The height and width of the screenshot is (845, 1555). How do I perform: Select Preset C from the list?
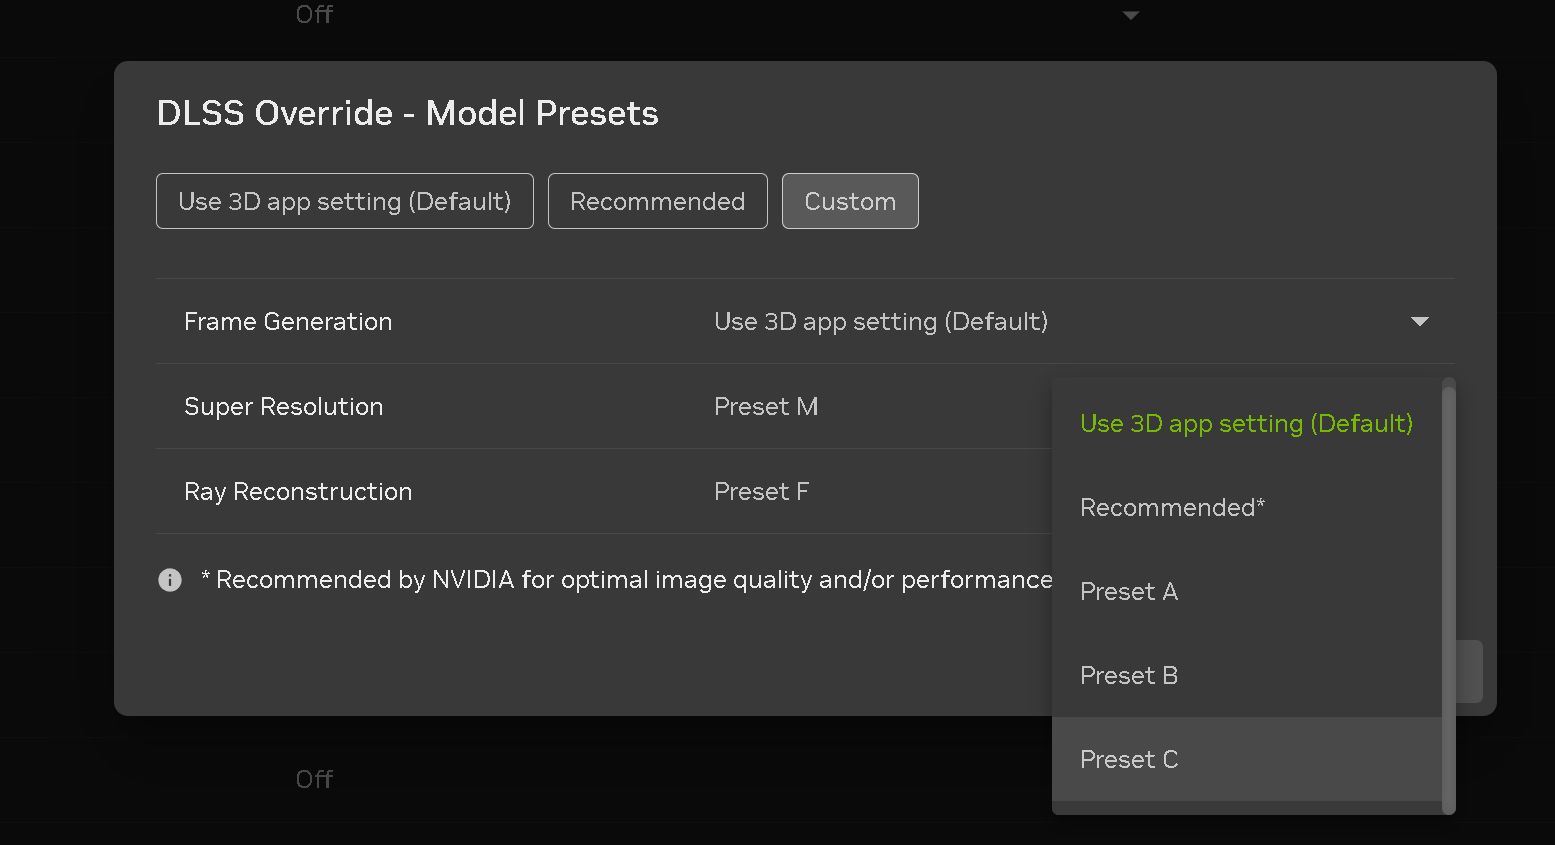(1246, 759)
